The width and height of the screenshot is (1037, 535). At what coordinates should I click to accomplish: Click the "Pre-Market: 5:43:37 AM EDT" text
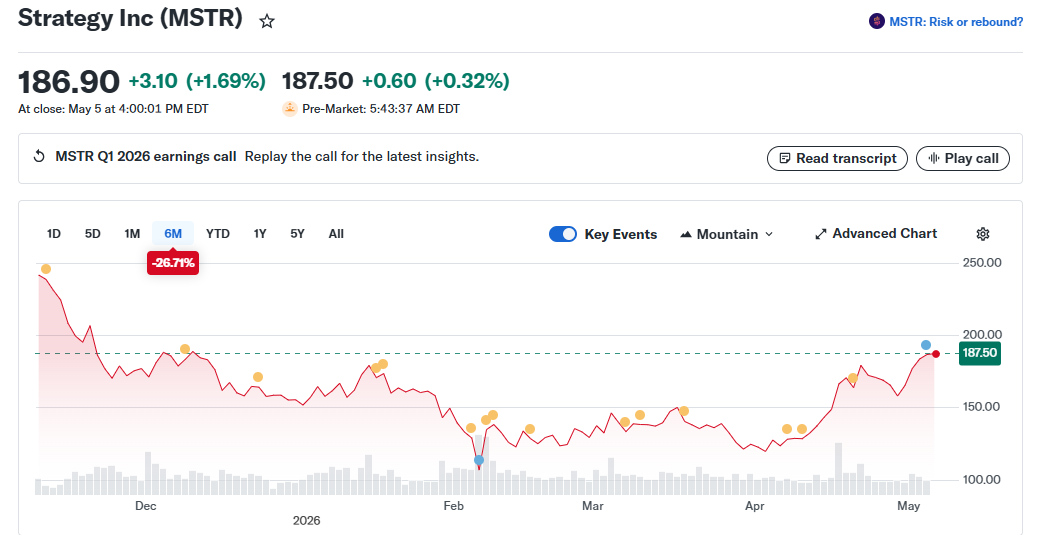[381, 109]
